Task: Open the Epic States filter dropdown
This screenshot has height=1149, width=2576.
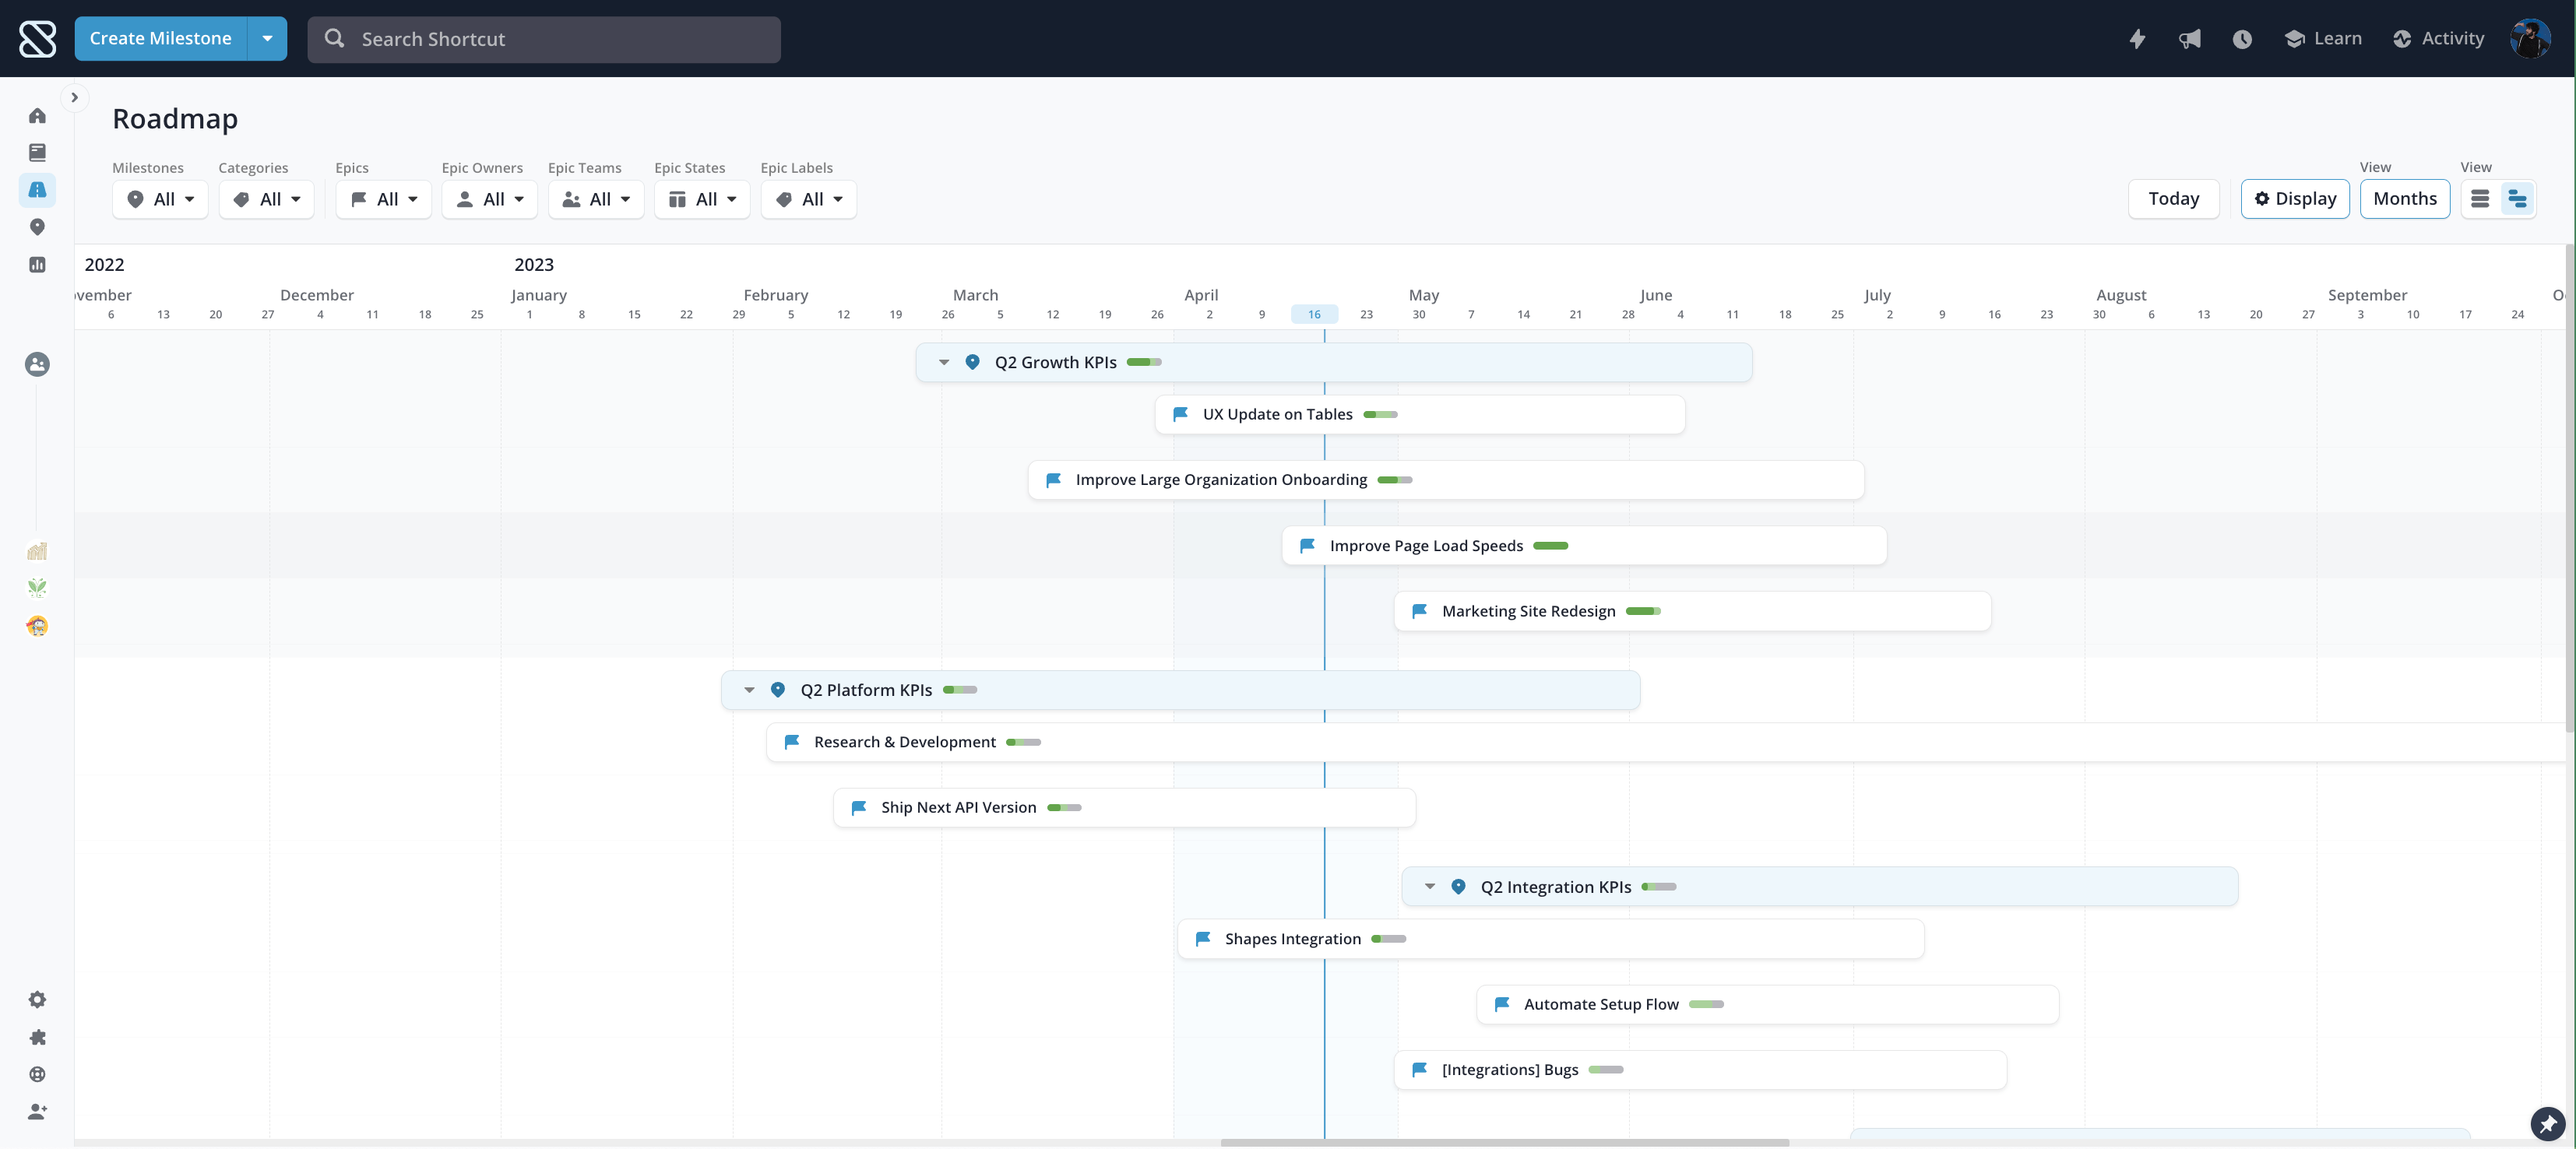Action: pyautogui.click(x=702, y=199)
